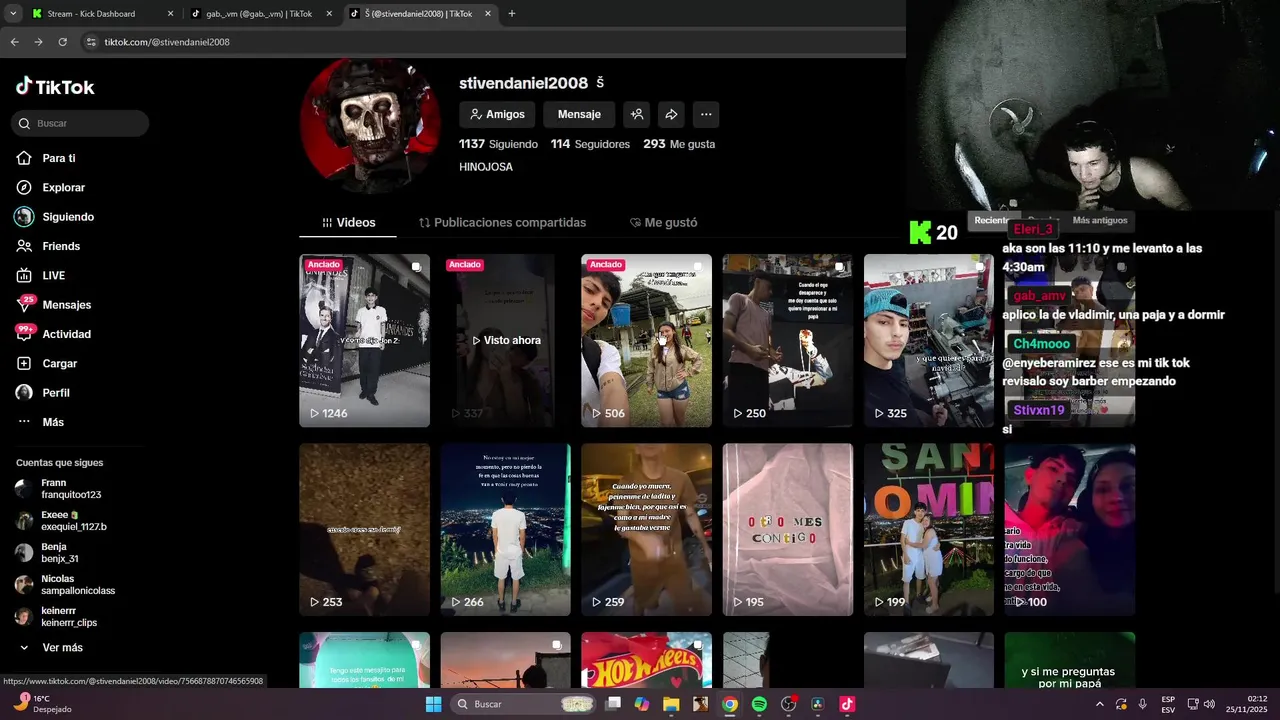Viewport: 1280px width, 720px height.
Task: Open the video with 250 views
Action: click(787, 340)
